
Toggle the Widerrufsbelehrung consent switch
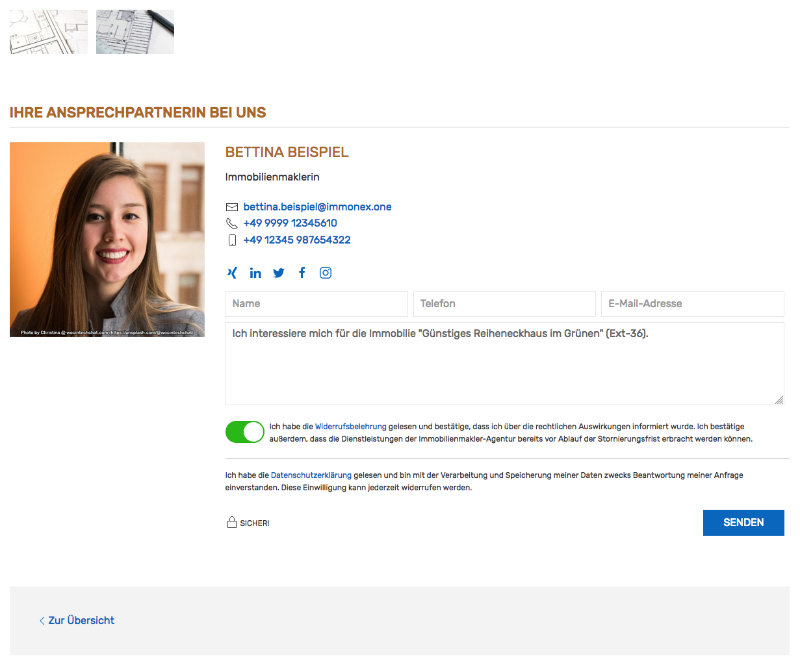tap(245, 432)
